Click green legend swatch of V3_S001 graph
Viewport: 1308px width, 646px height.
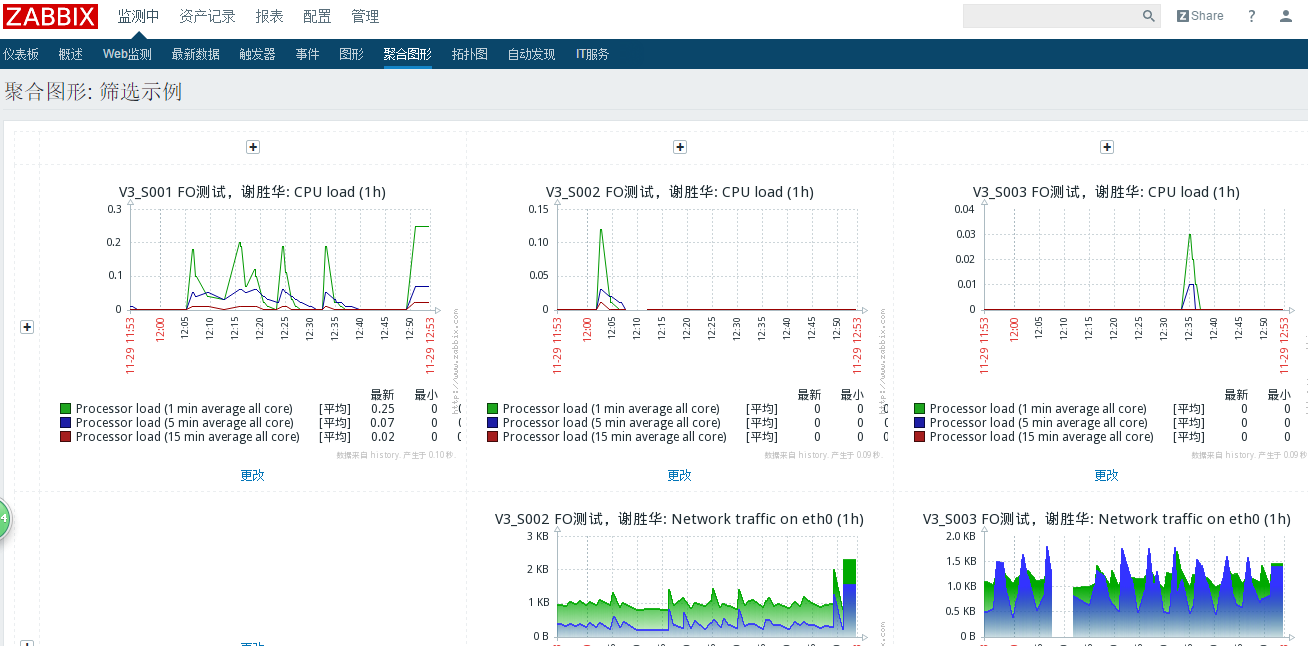coord(66,409)
